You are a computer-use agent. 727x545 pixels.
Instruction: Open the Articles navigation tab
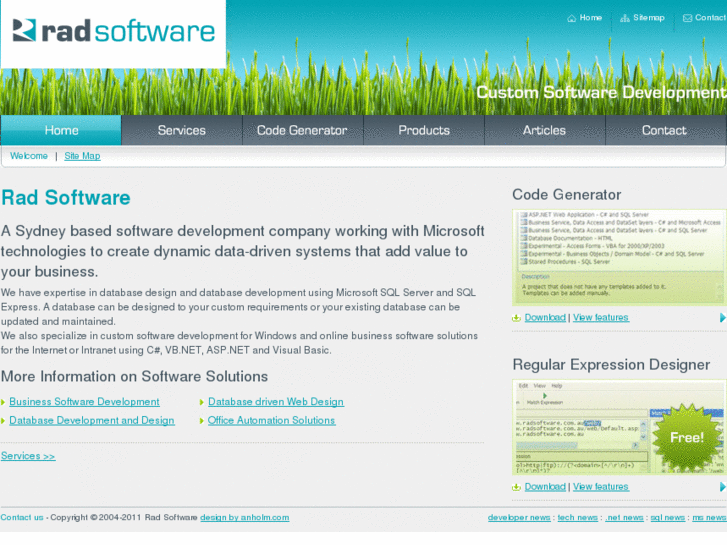click(x=544, y=130)
